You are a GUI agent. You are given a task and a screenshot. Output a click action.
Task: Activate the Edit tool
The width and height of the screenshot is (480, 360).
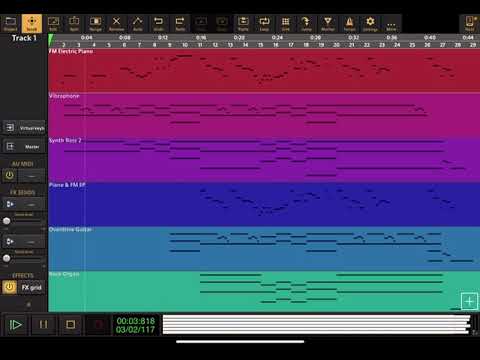(53, 23)
